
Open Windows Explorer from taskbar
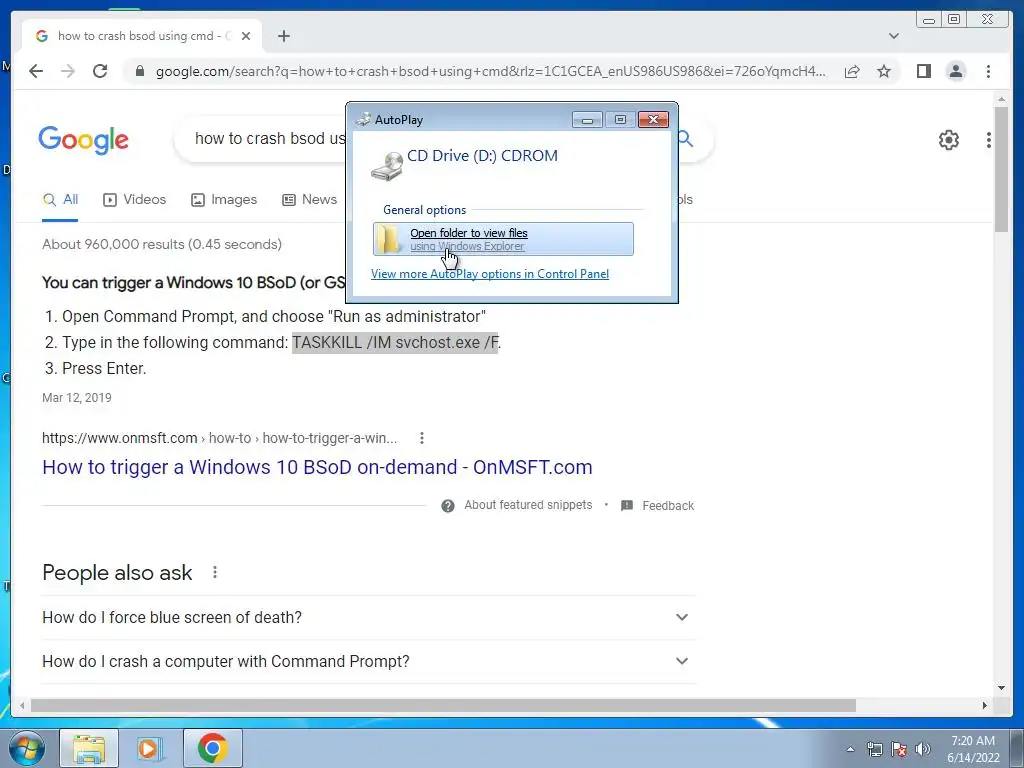pos(89,748)
